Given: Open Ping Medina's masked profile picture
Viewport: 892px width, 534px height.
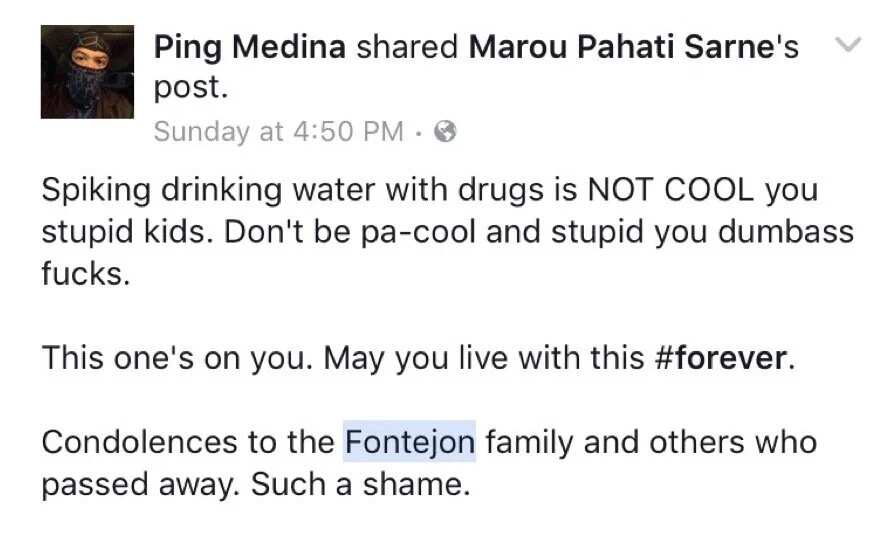Looking at the screenshot, I should pos(87,72).
